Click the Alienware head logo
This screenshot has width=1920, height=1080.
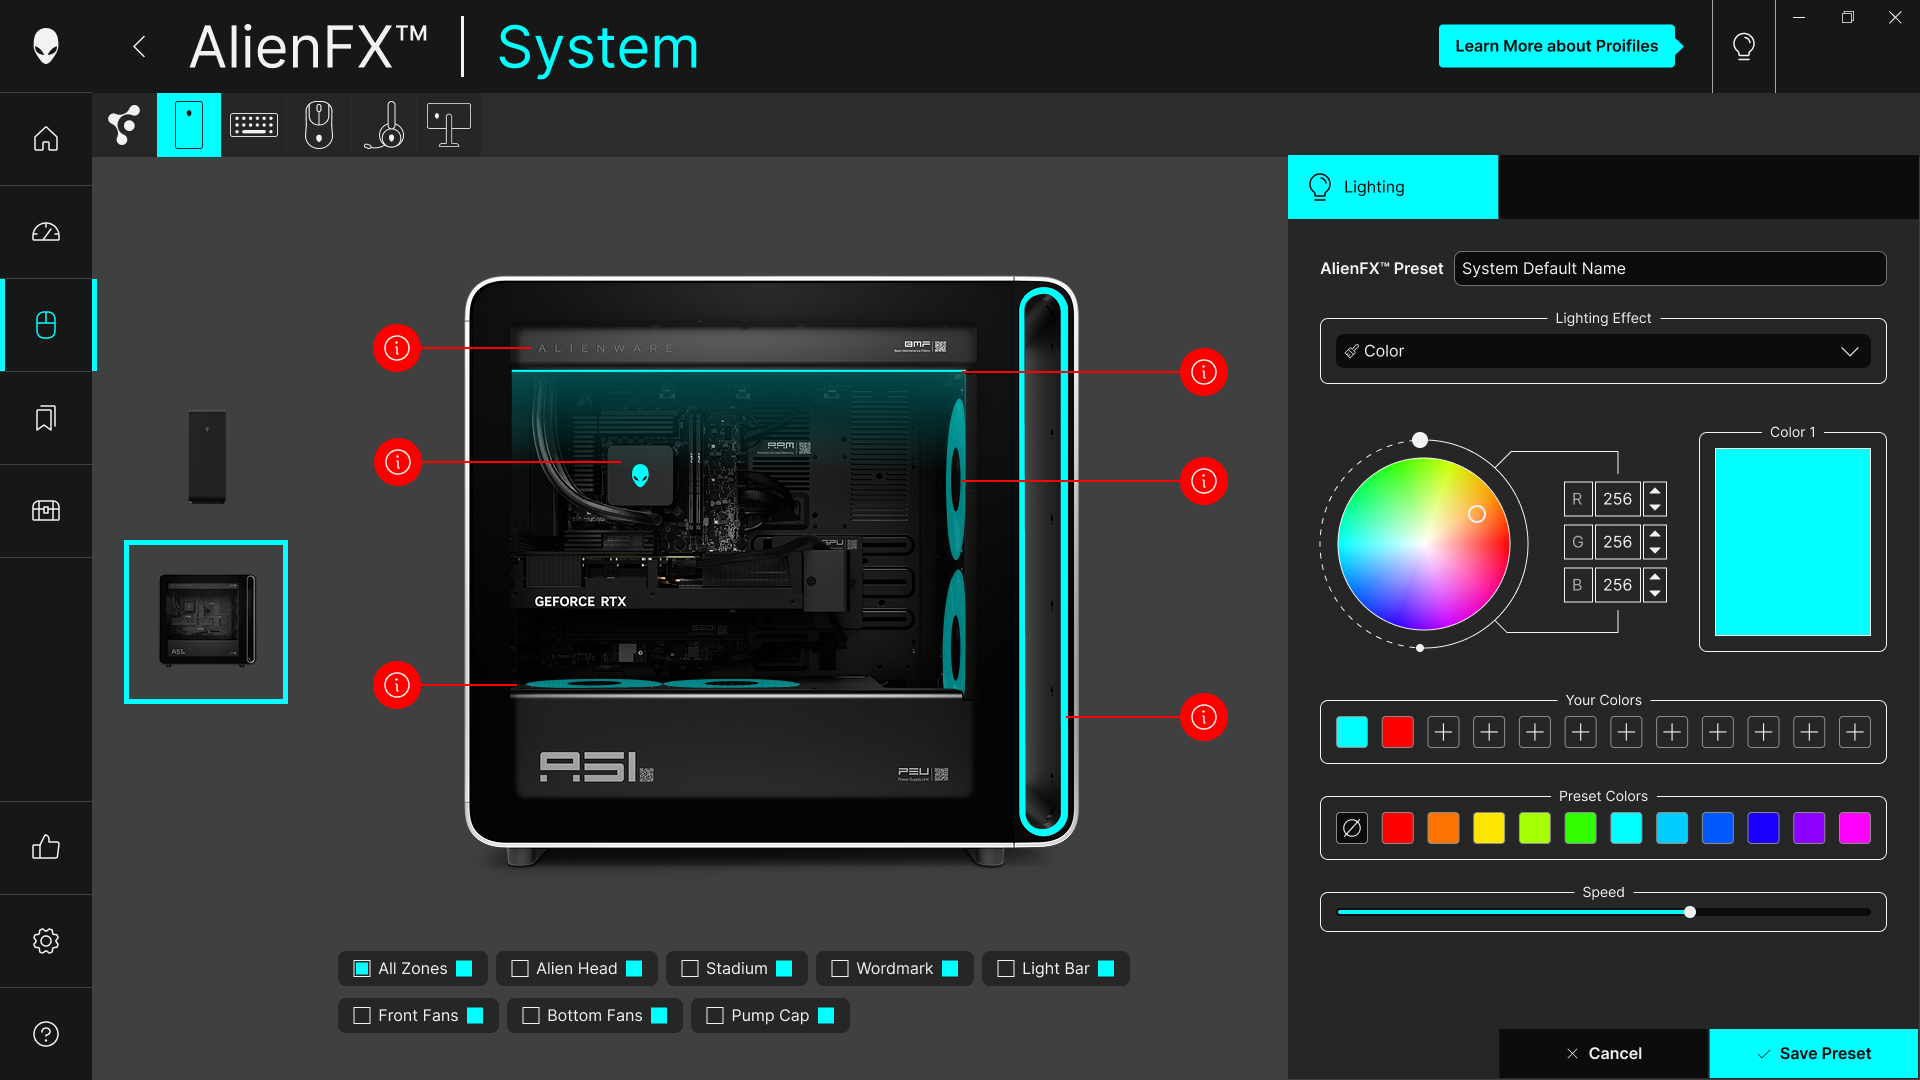coord(46,46)
